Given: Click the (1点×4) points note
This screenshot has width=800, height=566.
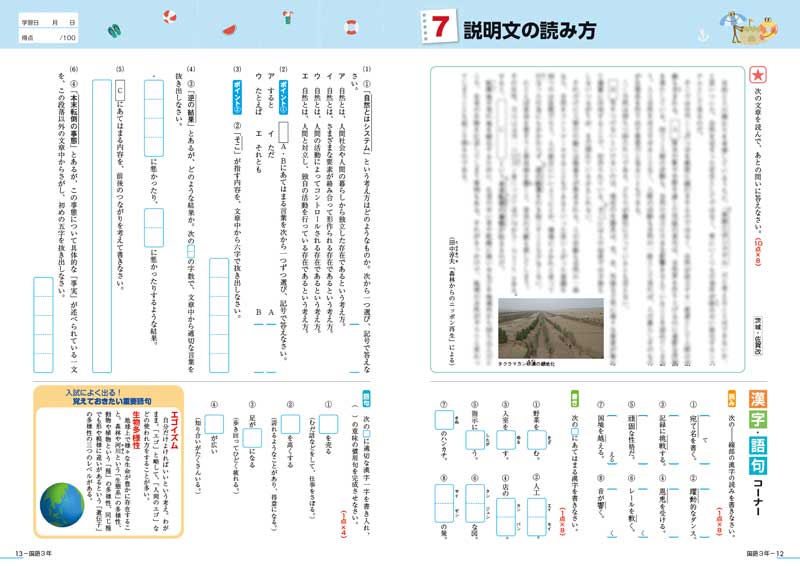Looking at the screenshot, I should (x=343, y=523).
